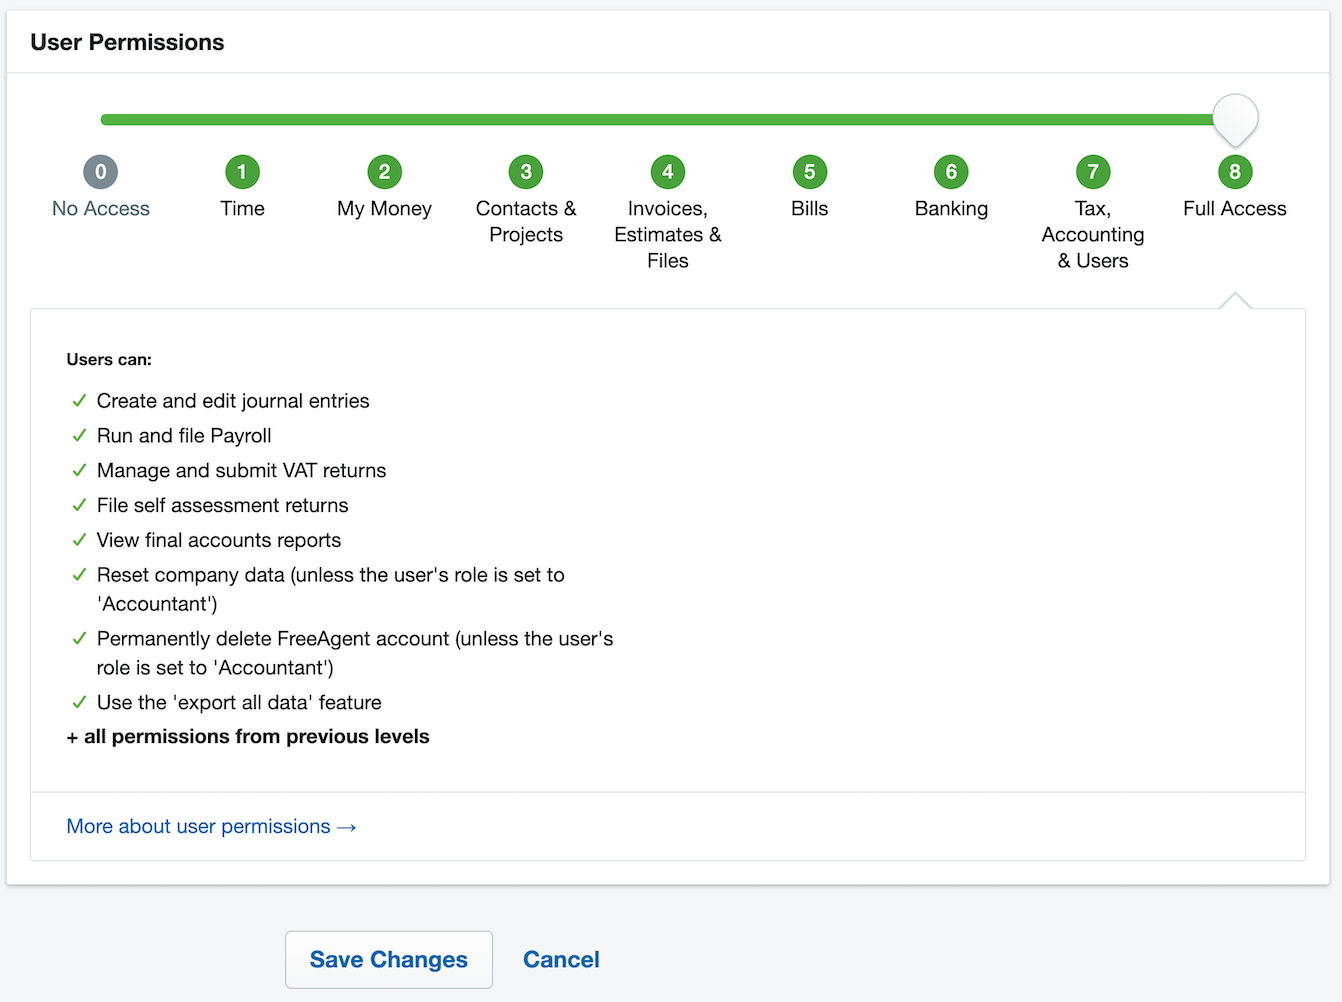Select the green level 1 Time marker
1342x1002 pixels.
point(242,171)
